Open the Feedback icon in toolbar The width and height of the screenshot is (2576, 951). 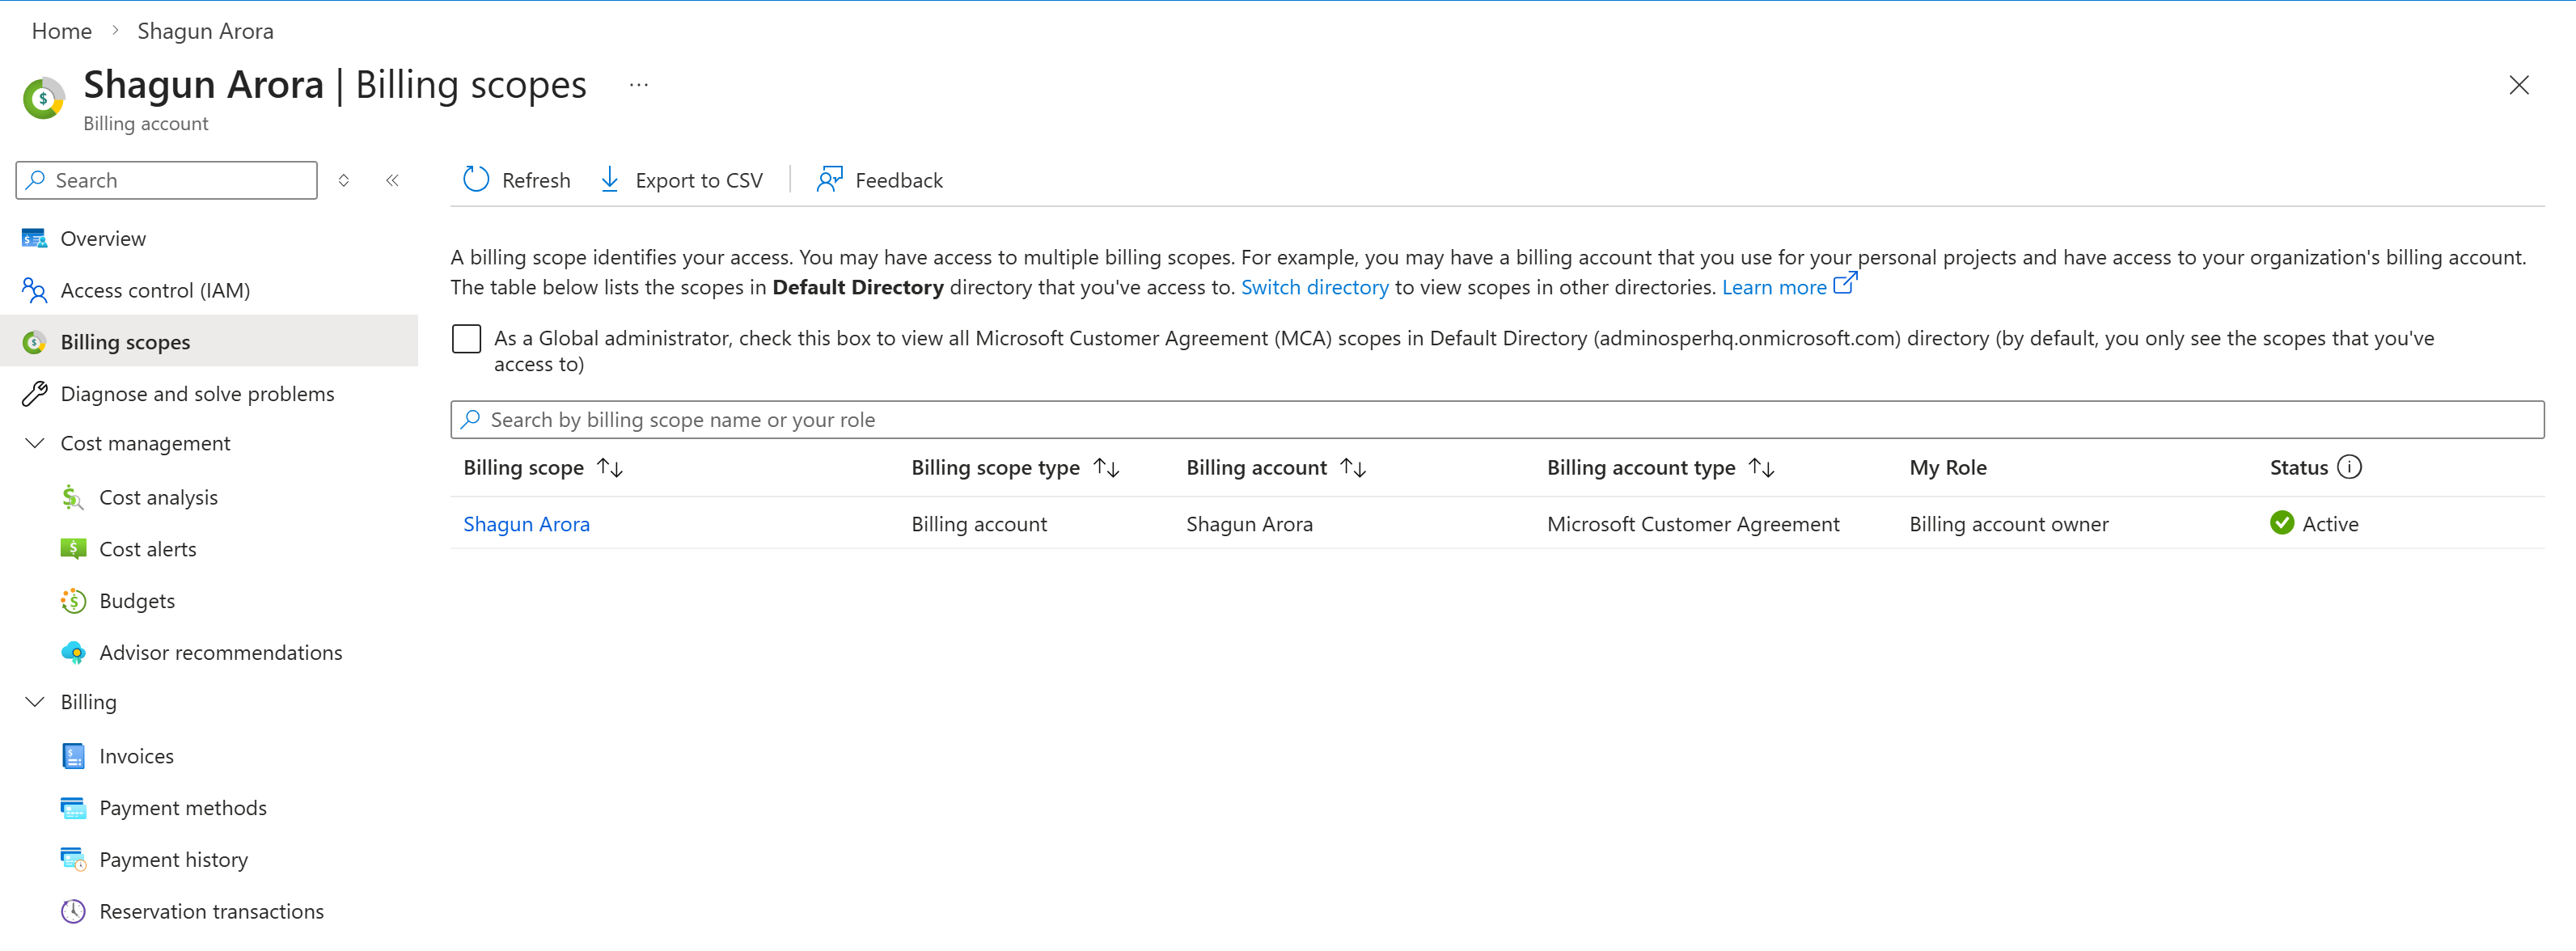829,180
